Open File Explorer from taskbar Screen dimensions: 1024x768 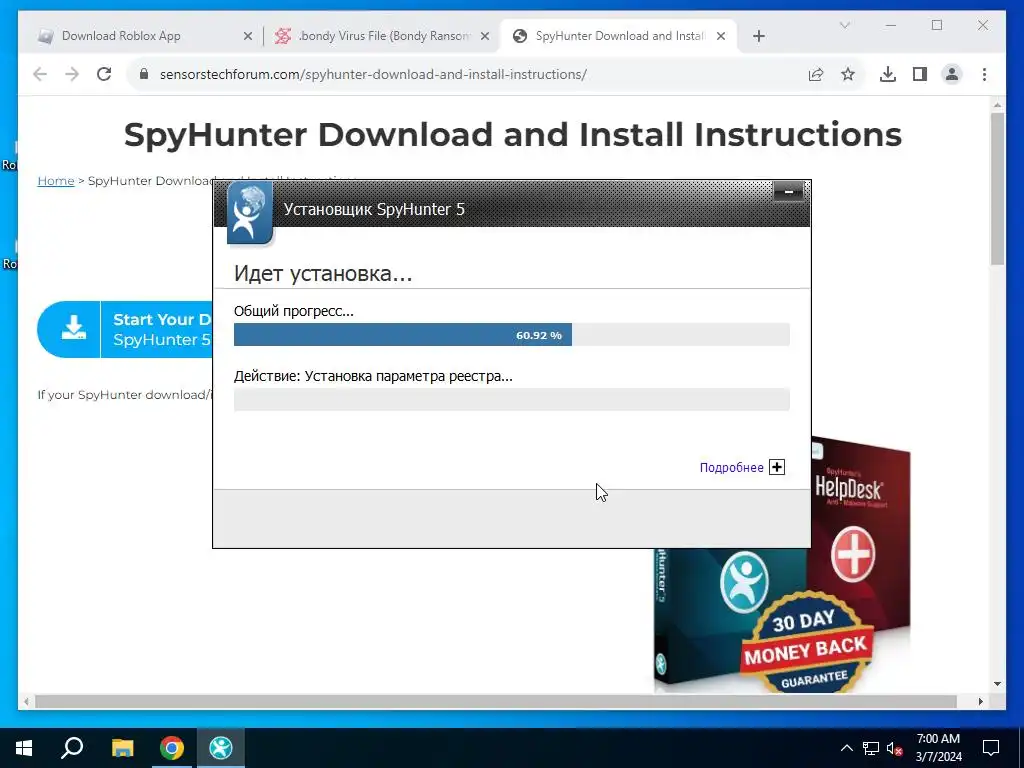pyautogui.click(x=122, y=748)
